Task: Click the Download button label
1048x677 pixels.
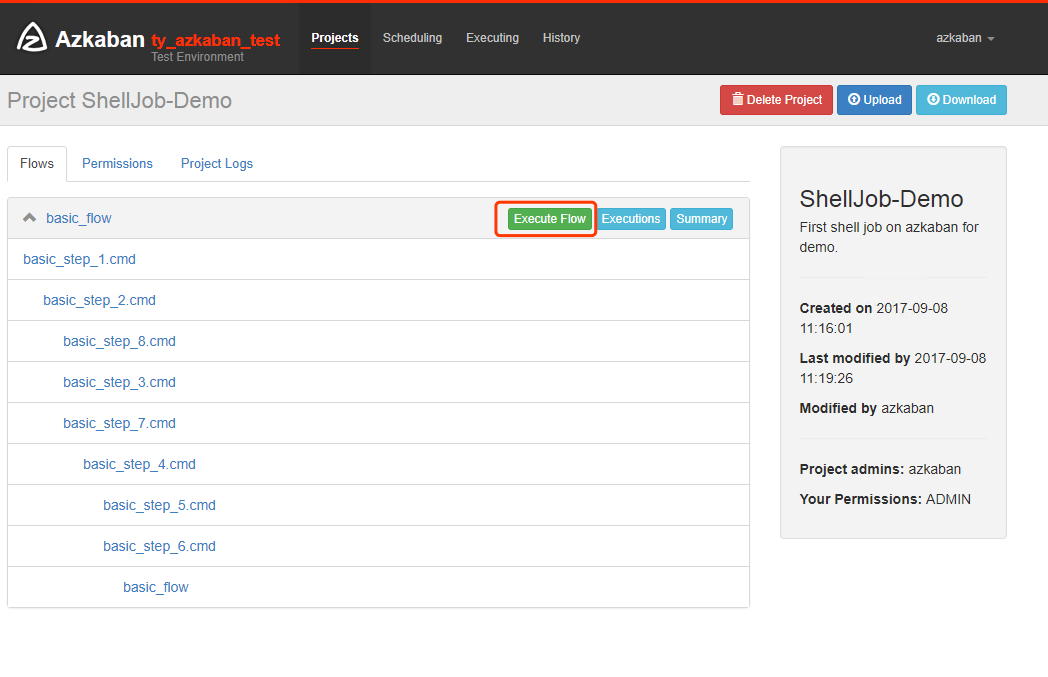Action: click(x=969, y=100)
